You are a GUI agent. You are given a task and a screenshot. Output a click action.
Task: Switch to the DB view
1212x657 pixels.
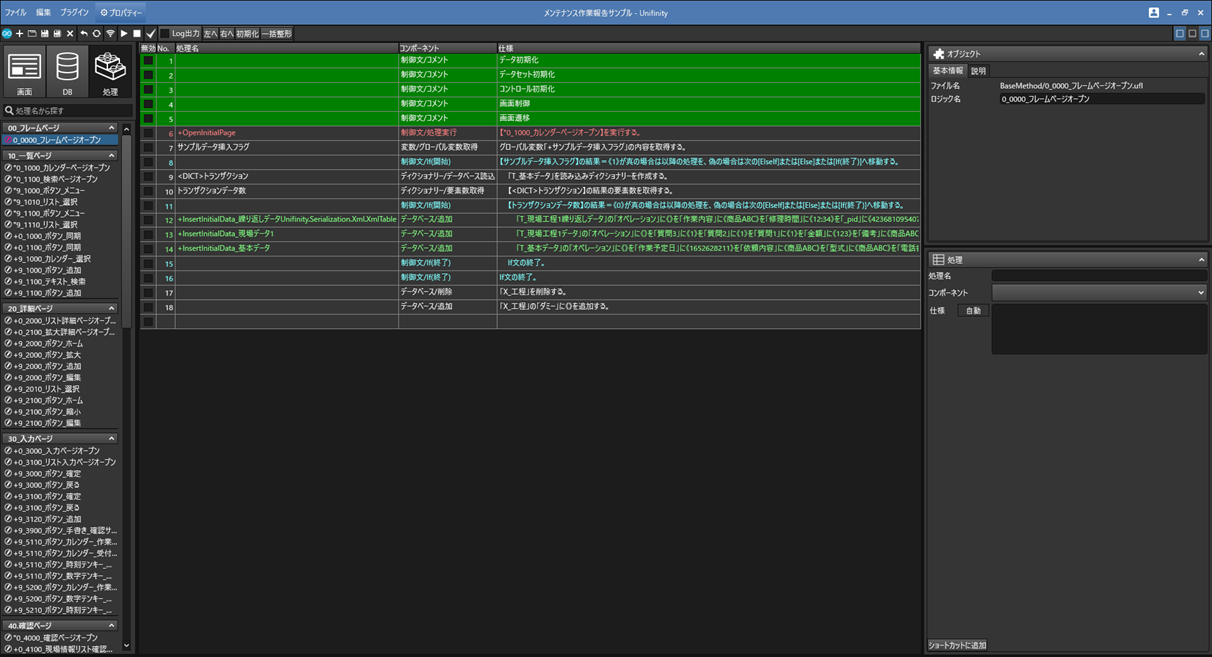(67, 72)
